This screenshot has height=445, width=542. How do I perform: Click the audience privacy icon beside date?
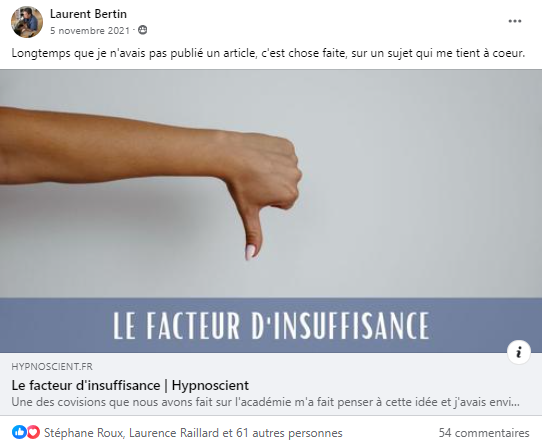[x=142, y=30]
